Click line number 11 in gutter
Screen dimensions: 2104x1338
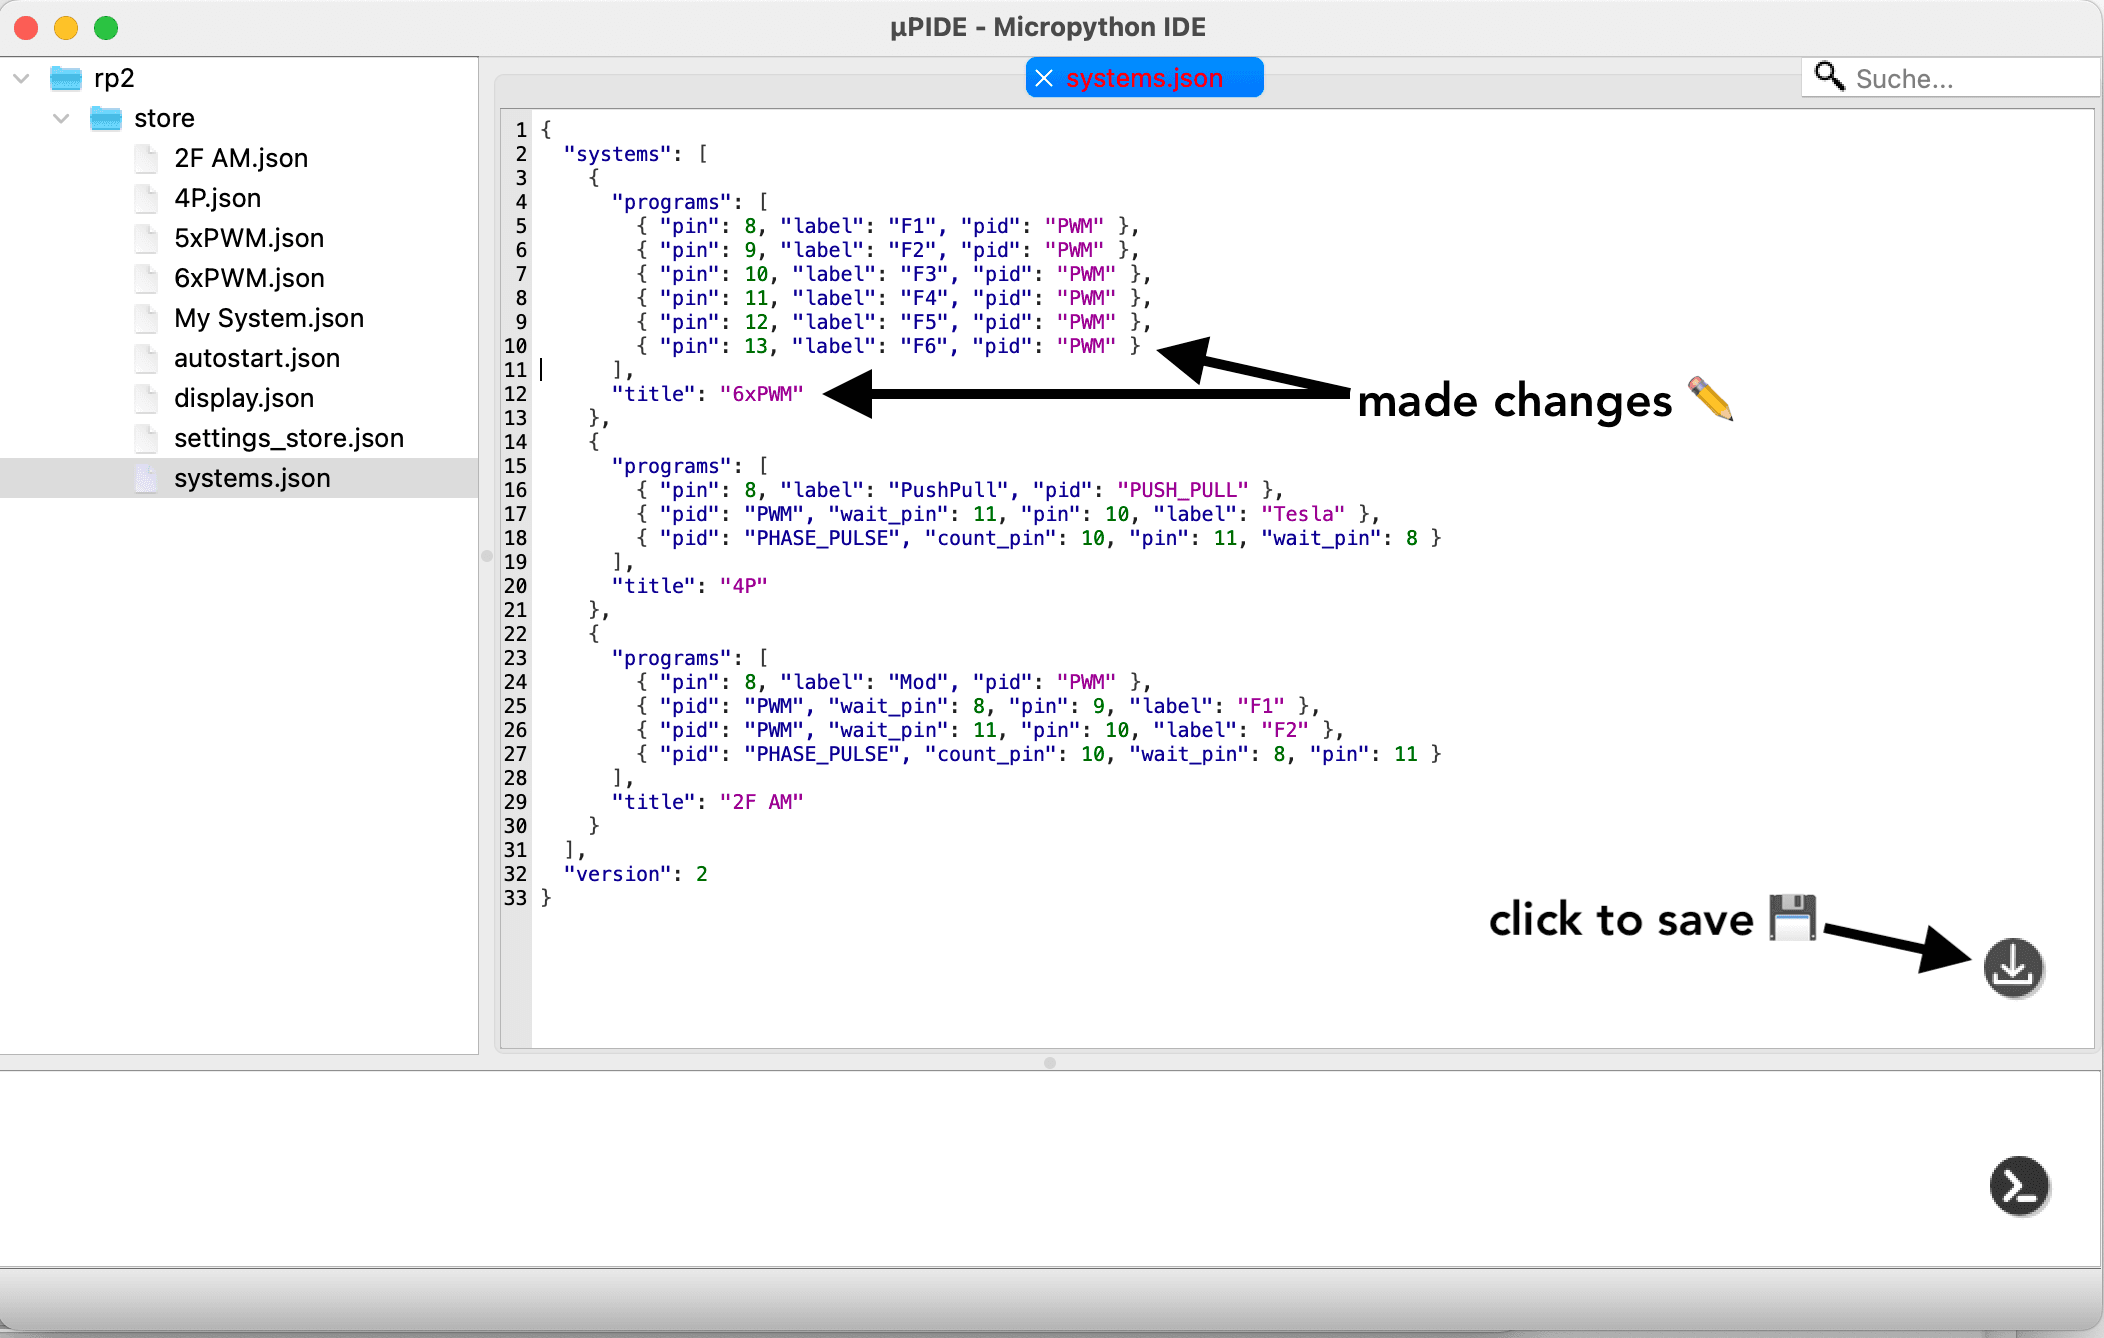tap(515, 370)
